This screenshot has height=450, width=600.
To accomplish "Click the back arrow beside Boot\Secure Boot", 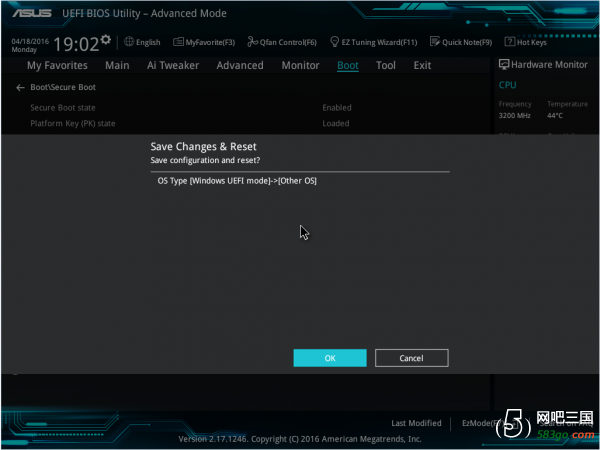I will pyautogui.click(x=20, y=88).
